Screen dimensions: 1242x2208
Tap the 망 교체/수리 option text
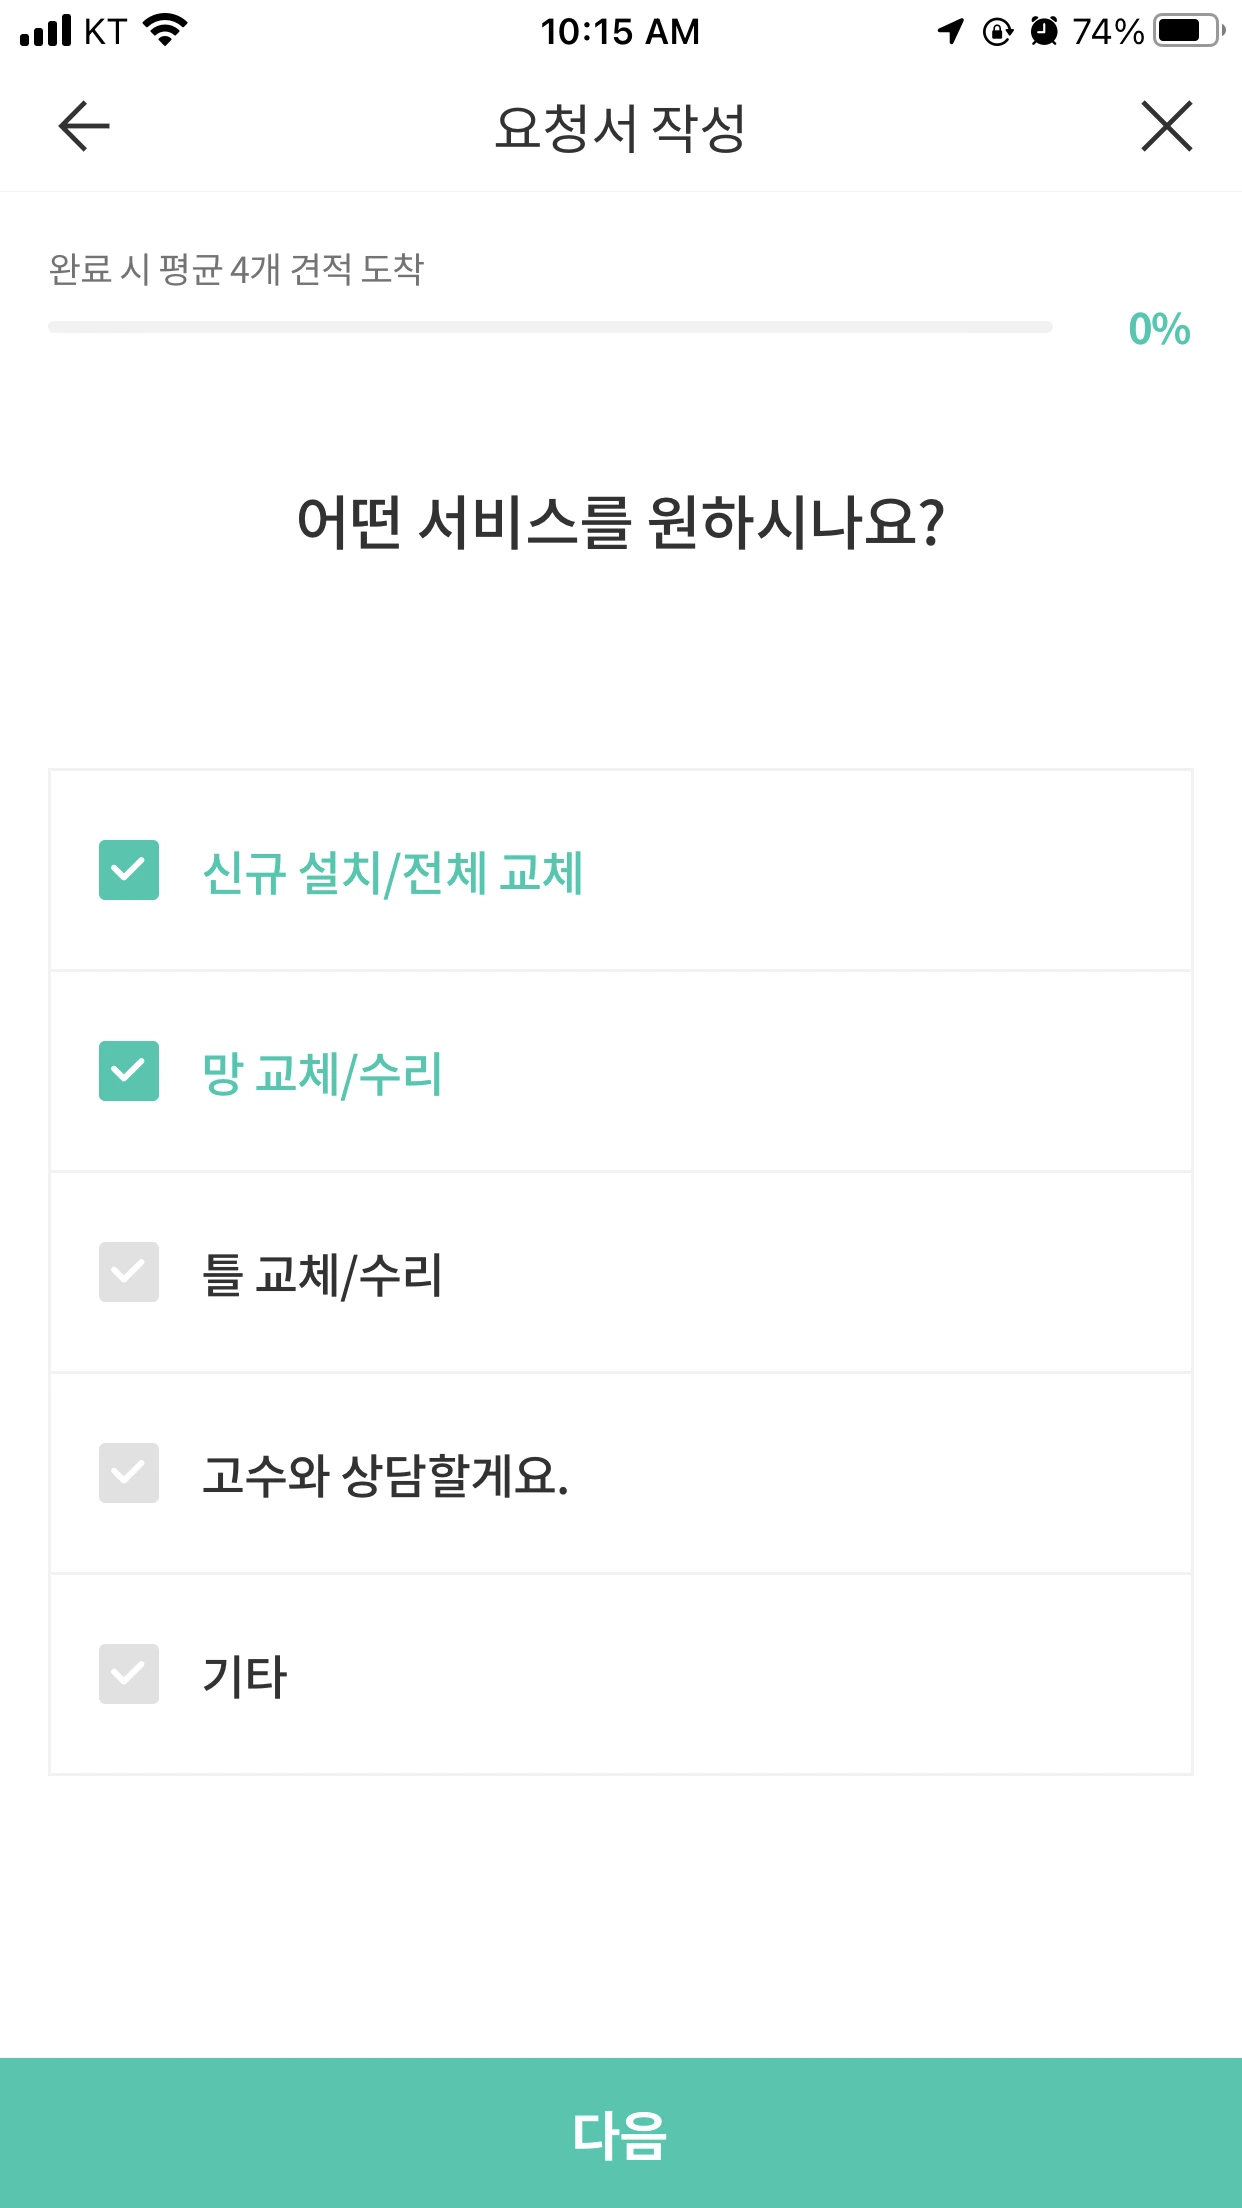tap(322, 1074)
